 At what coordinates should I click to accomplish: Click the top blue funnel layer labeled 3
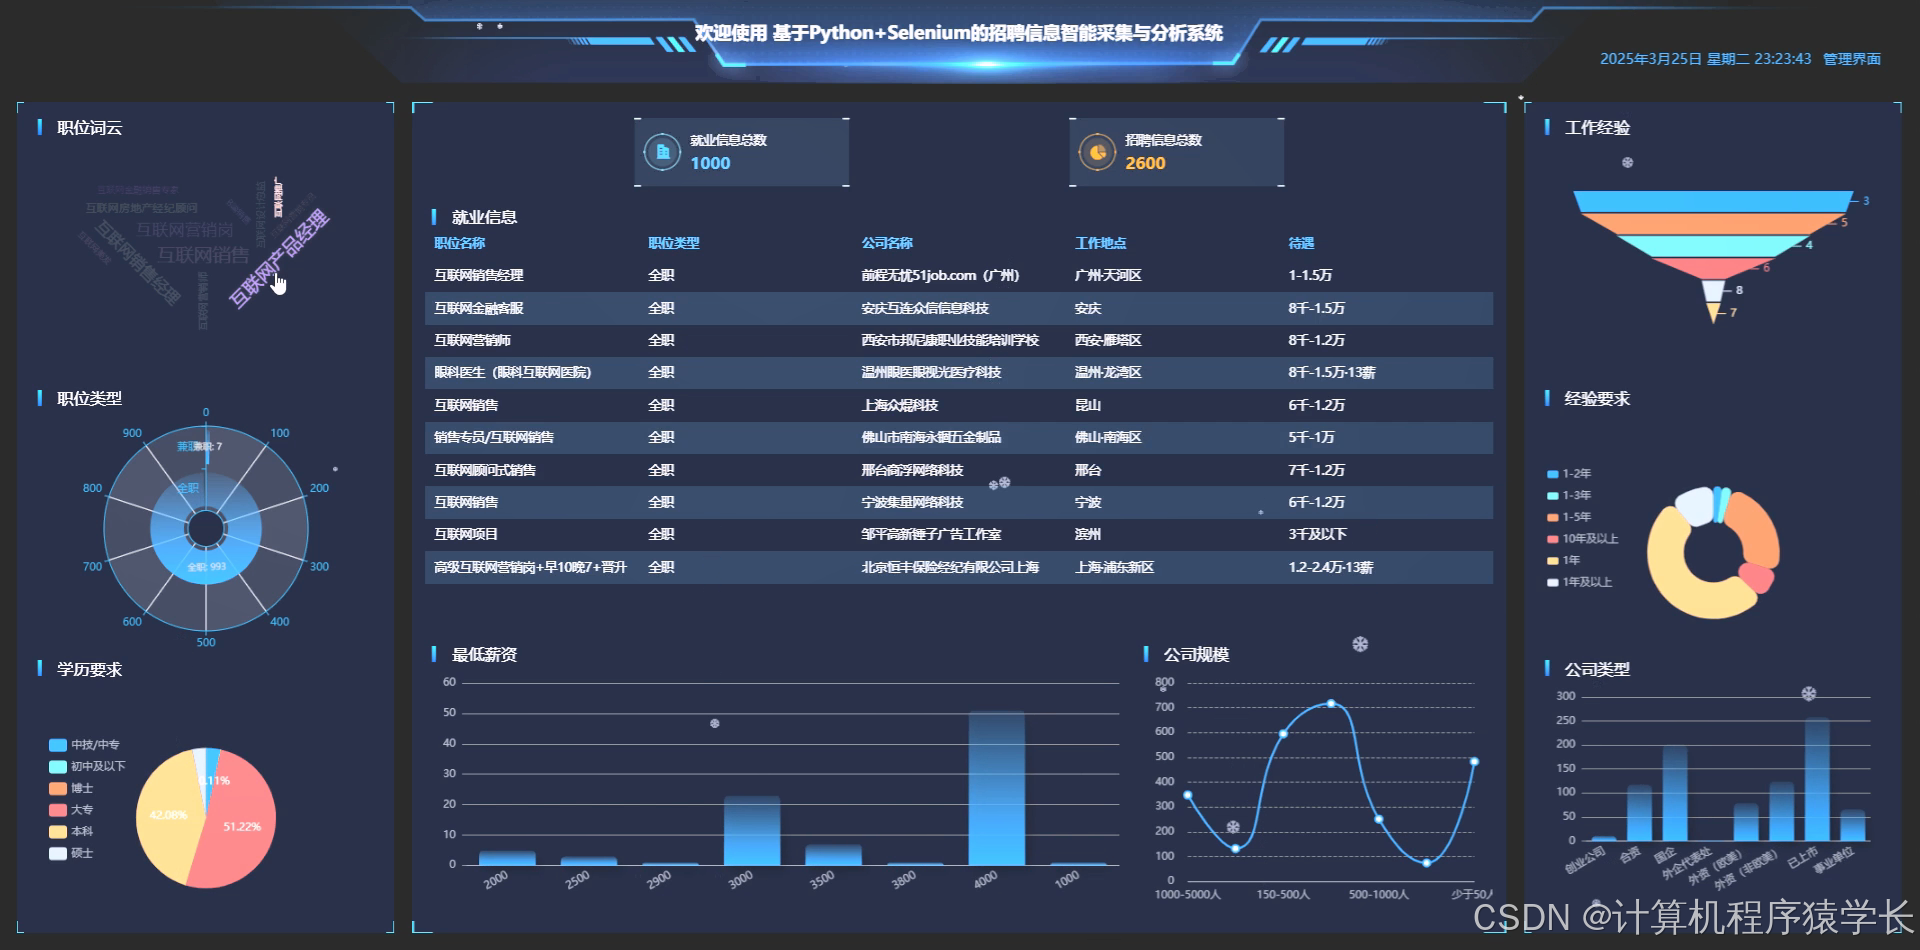point(1713,201)
